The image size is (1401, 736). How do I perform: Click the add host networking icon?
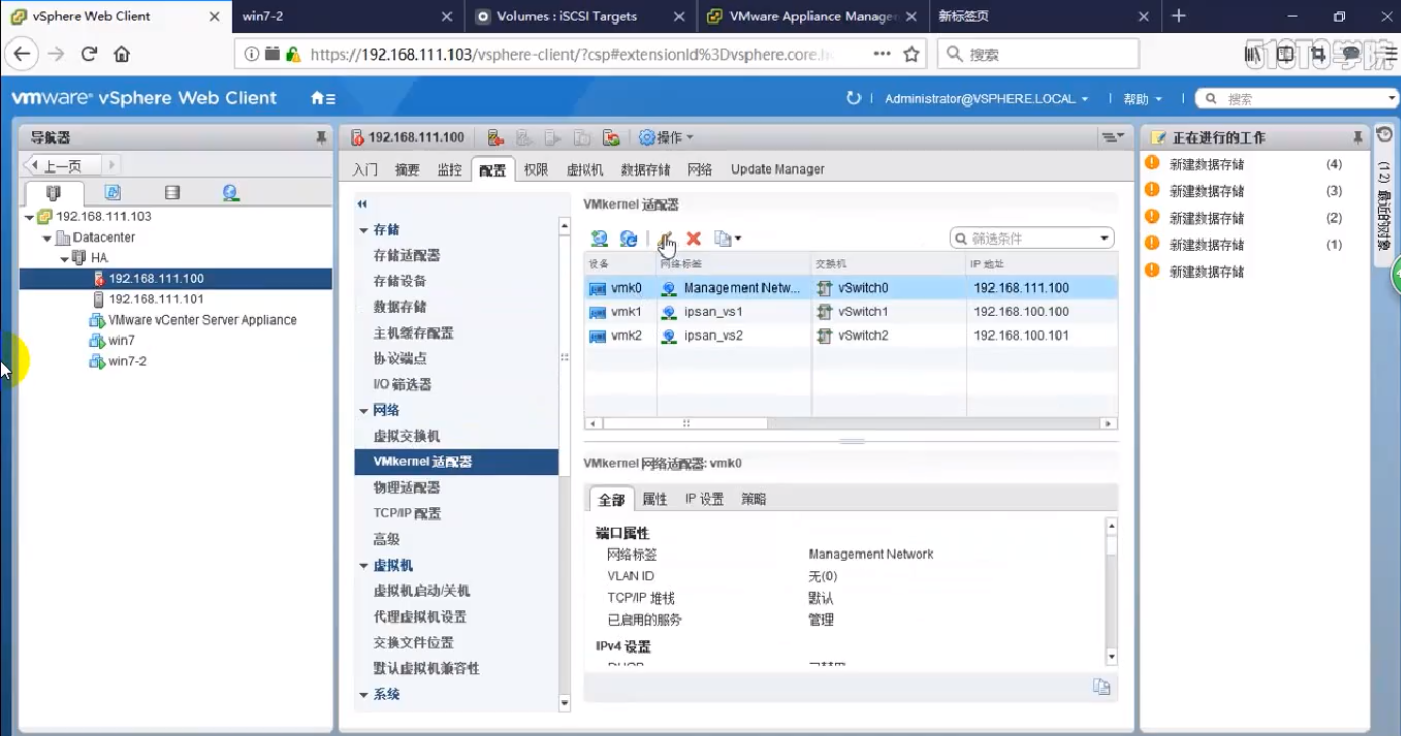pos(599,238)
